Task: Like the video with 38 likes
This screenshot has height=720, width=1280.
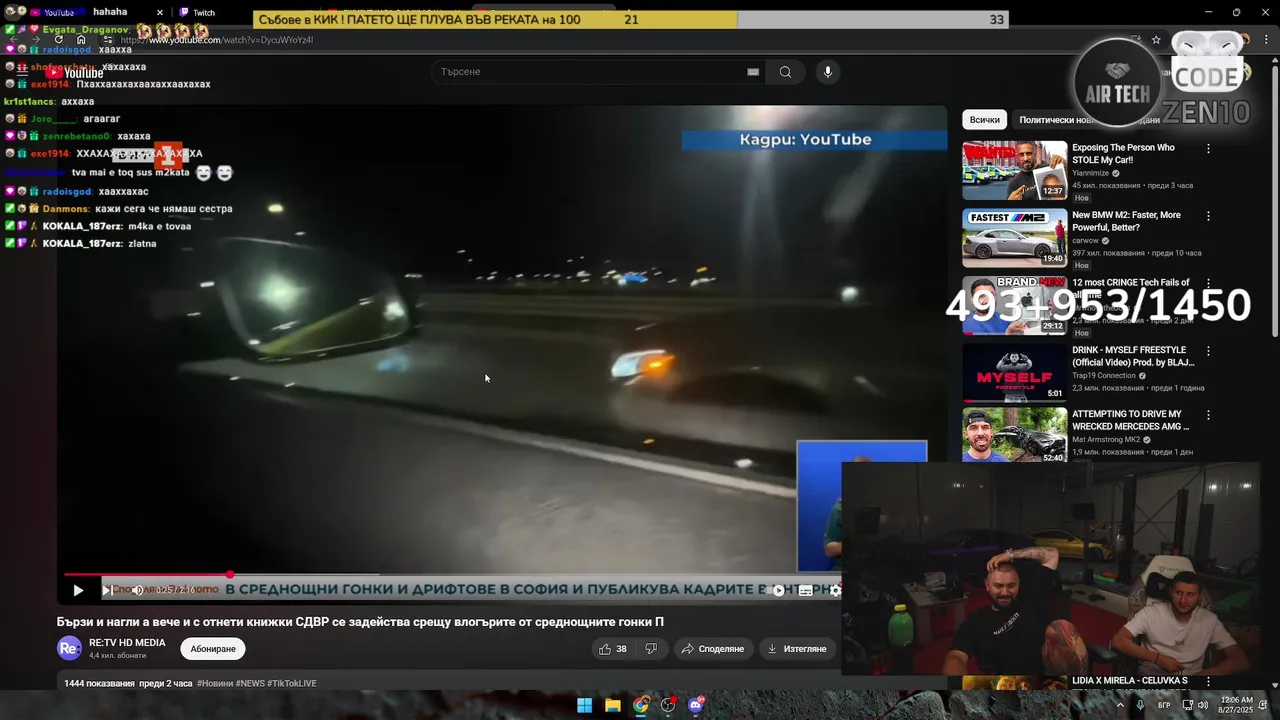Action: [613, 649]
